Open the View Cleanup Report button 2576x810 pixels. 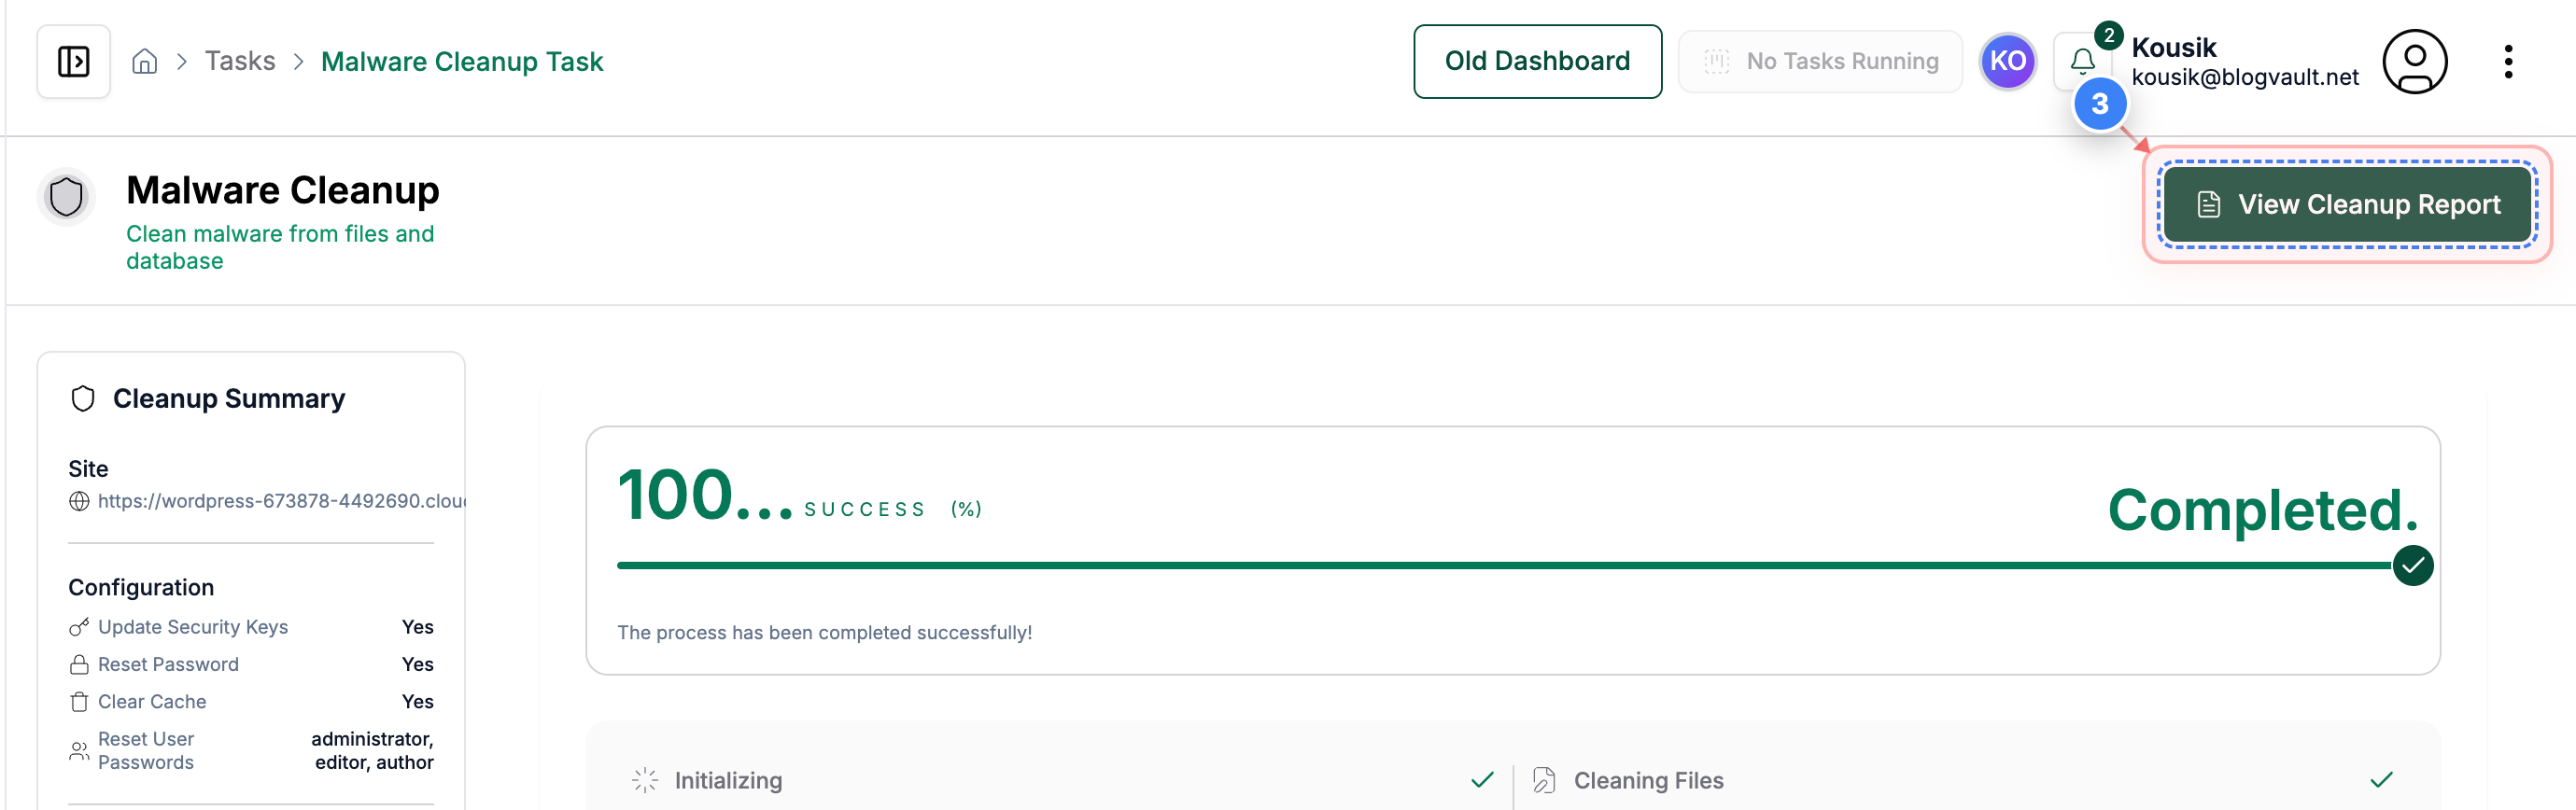click(x=2347, y=204)
